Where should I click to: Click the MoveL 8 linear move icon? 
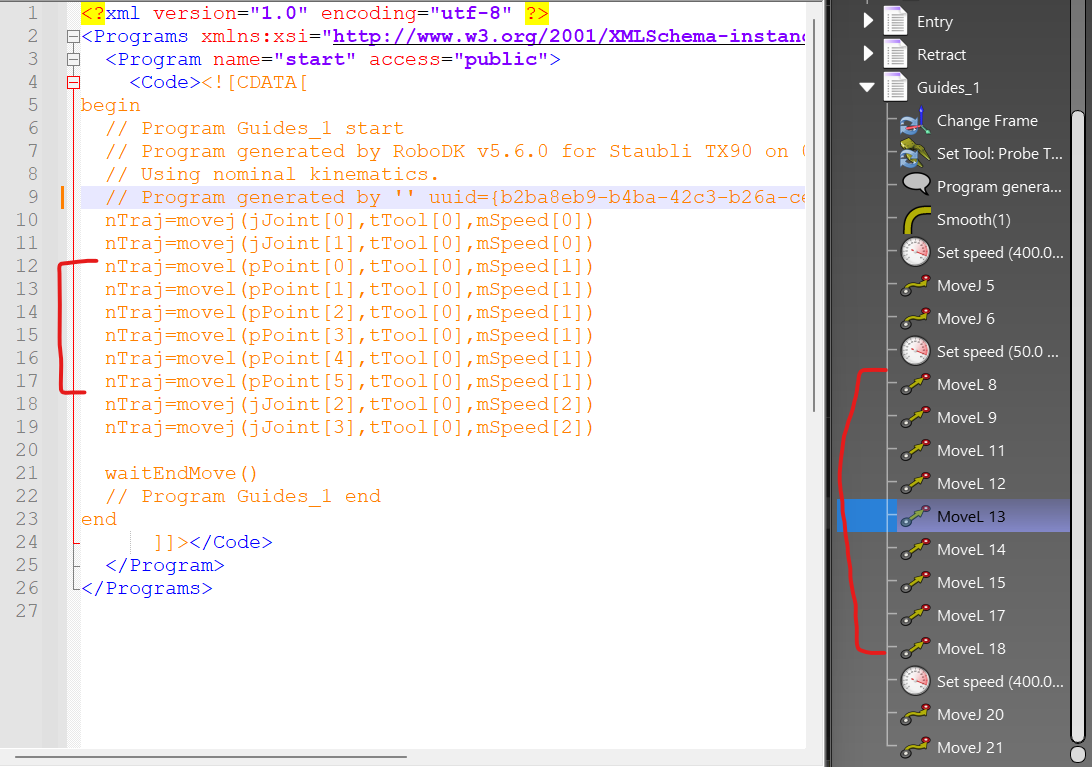tap(915, 385)
